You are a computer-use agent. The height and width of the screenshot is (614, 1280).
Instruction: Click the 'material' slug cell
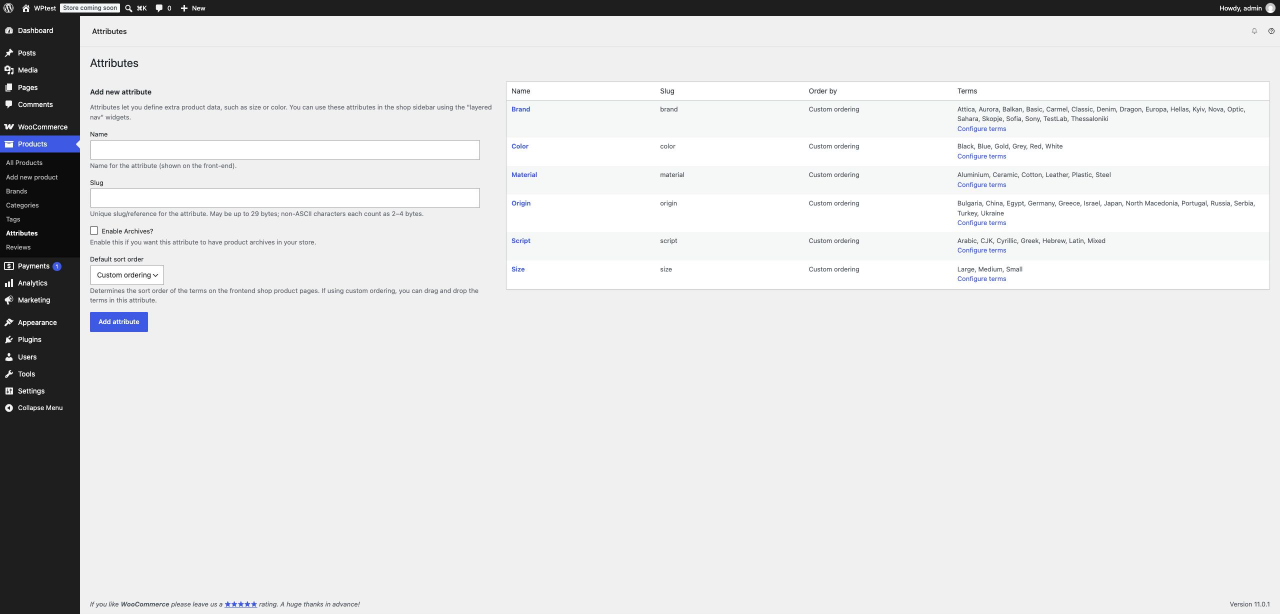pyautogui.click(x=672, y=175)
